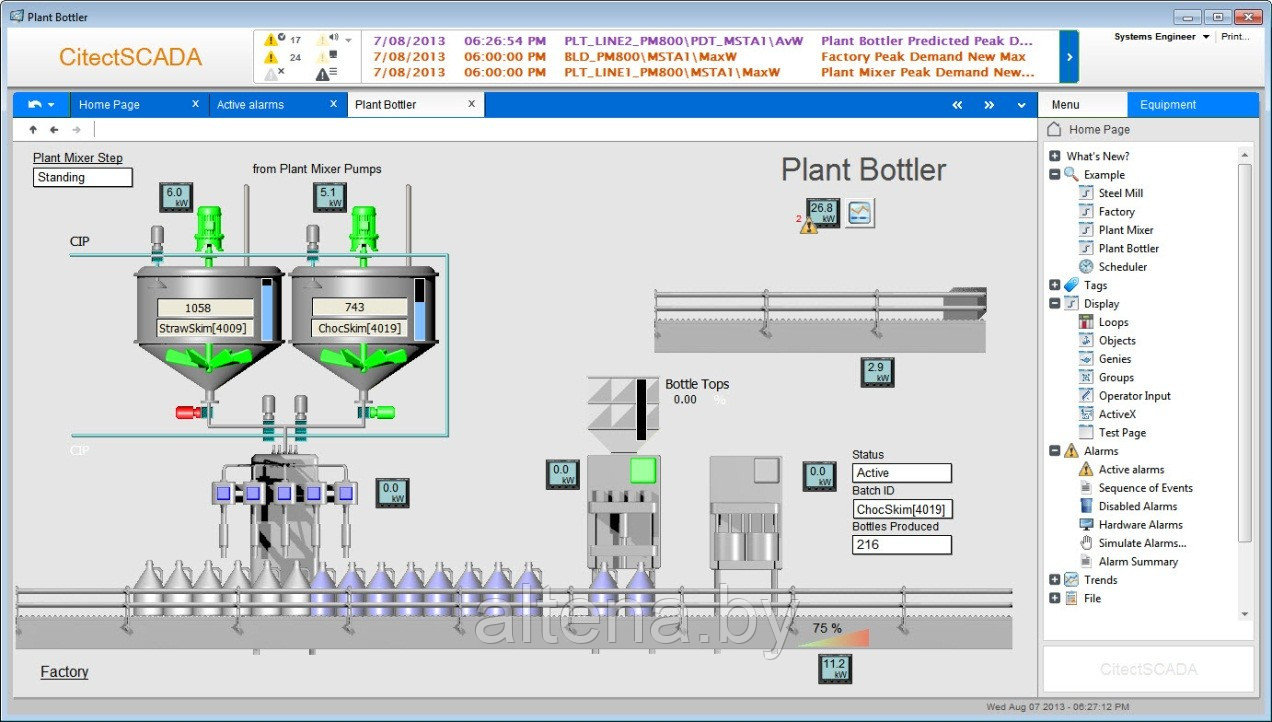Expand the Tags tree node

[1056, 285]
